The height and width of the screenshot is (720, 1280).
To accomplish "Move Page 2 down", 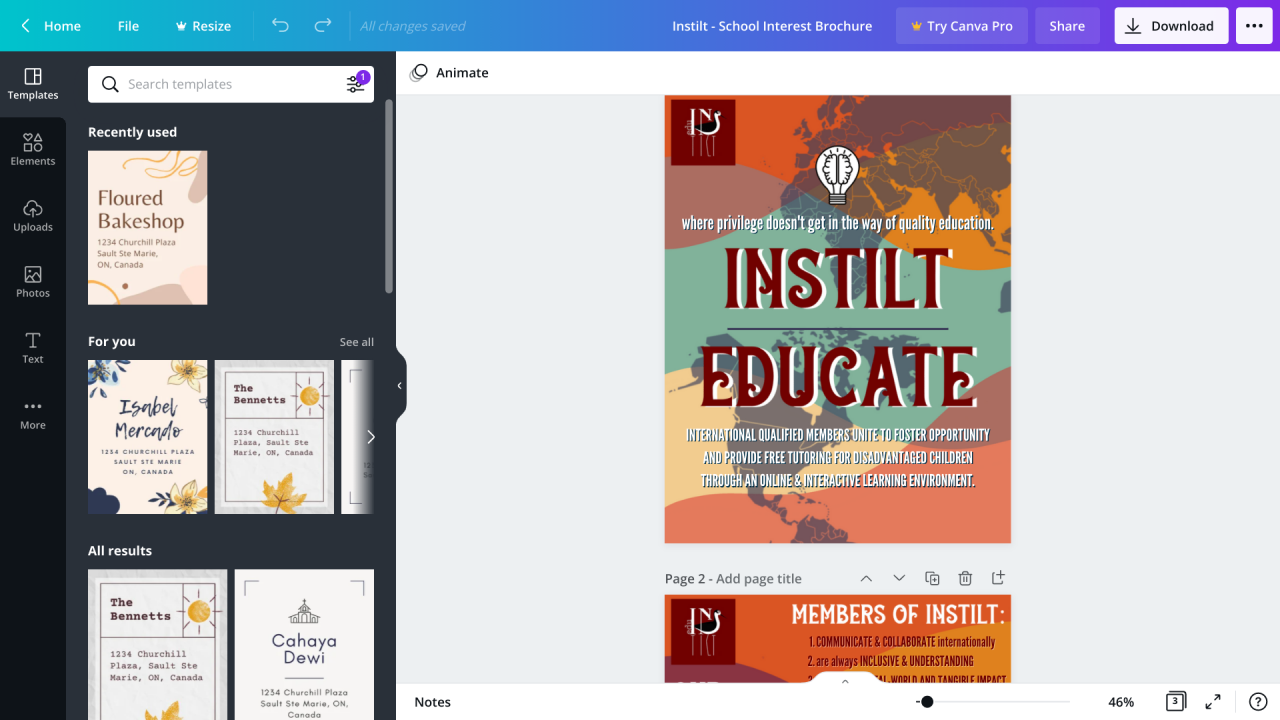I will pyautogui.click(x=899, y=578).
